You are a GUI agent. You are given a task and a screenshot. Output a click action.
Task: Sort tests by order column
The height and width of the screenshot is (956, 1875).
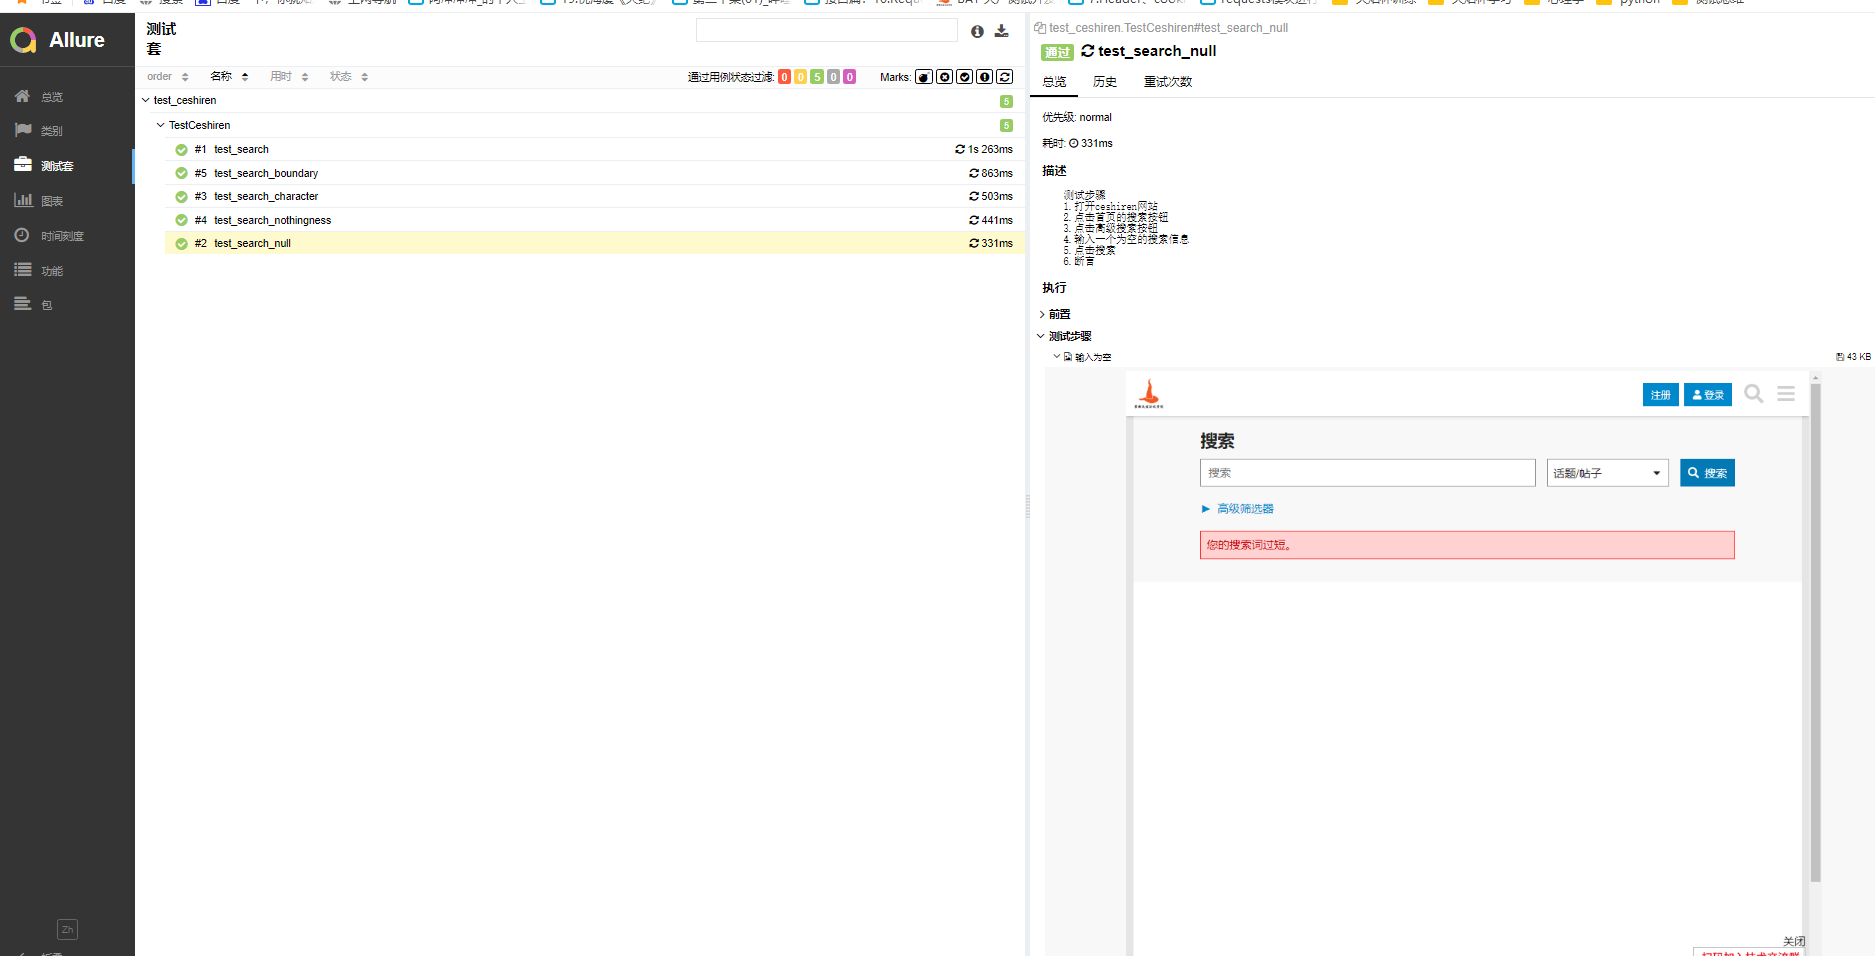168,77
